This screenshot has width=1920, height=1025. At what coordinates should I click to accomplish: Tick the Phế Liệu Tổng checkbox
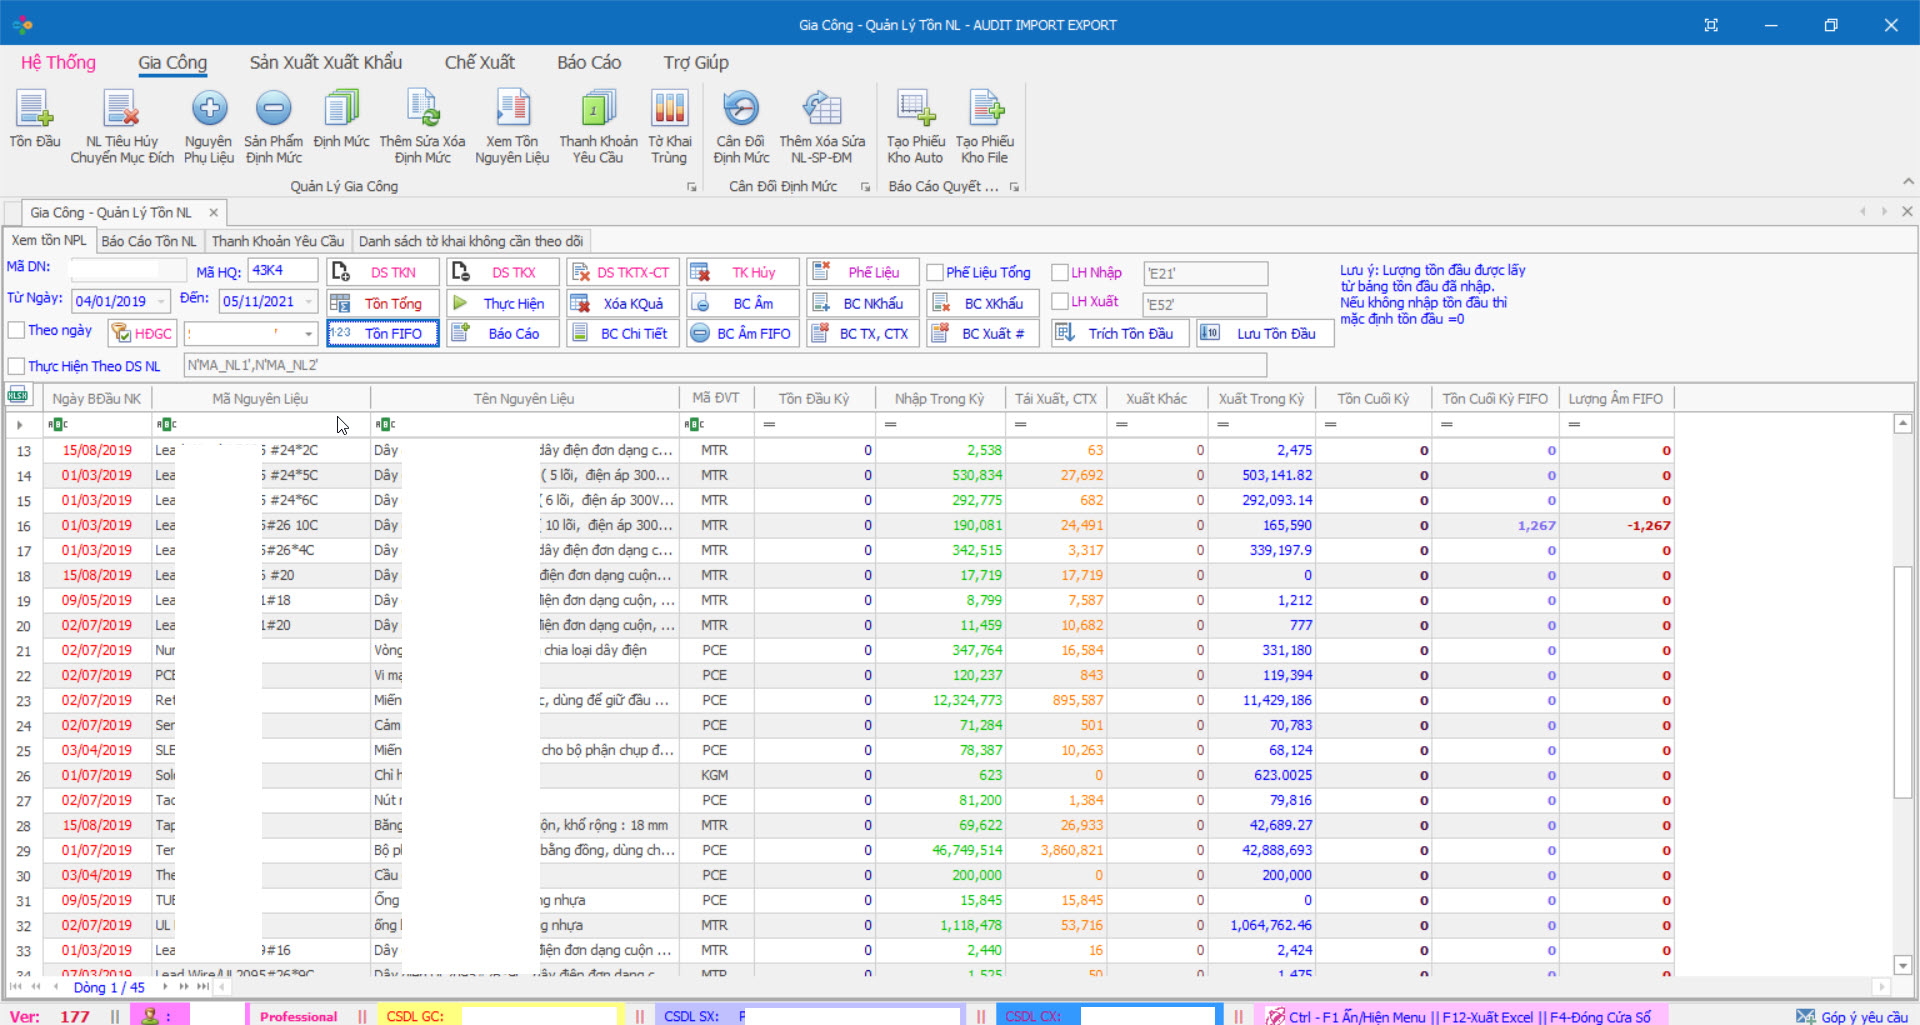(x=935, y=273)
